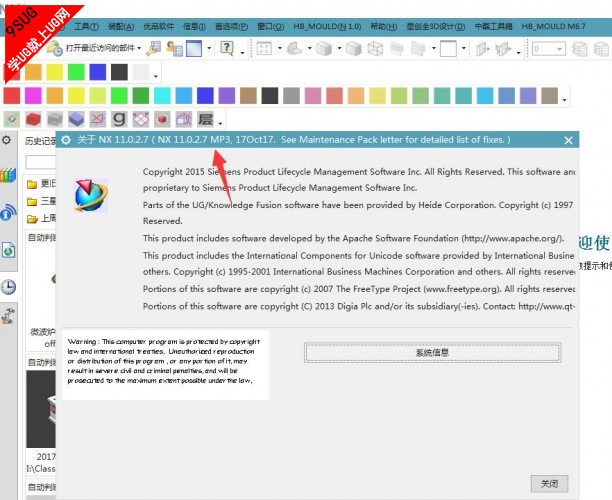Click the layer icon labeled 层
Image resolution: width=612 pixels, height=500 pixels.
pyautogui.click(x=205, y=119)
